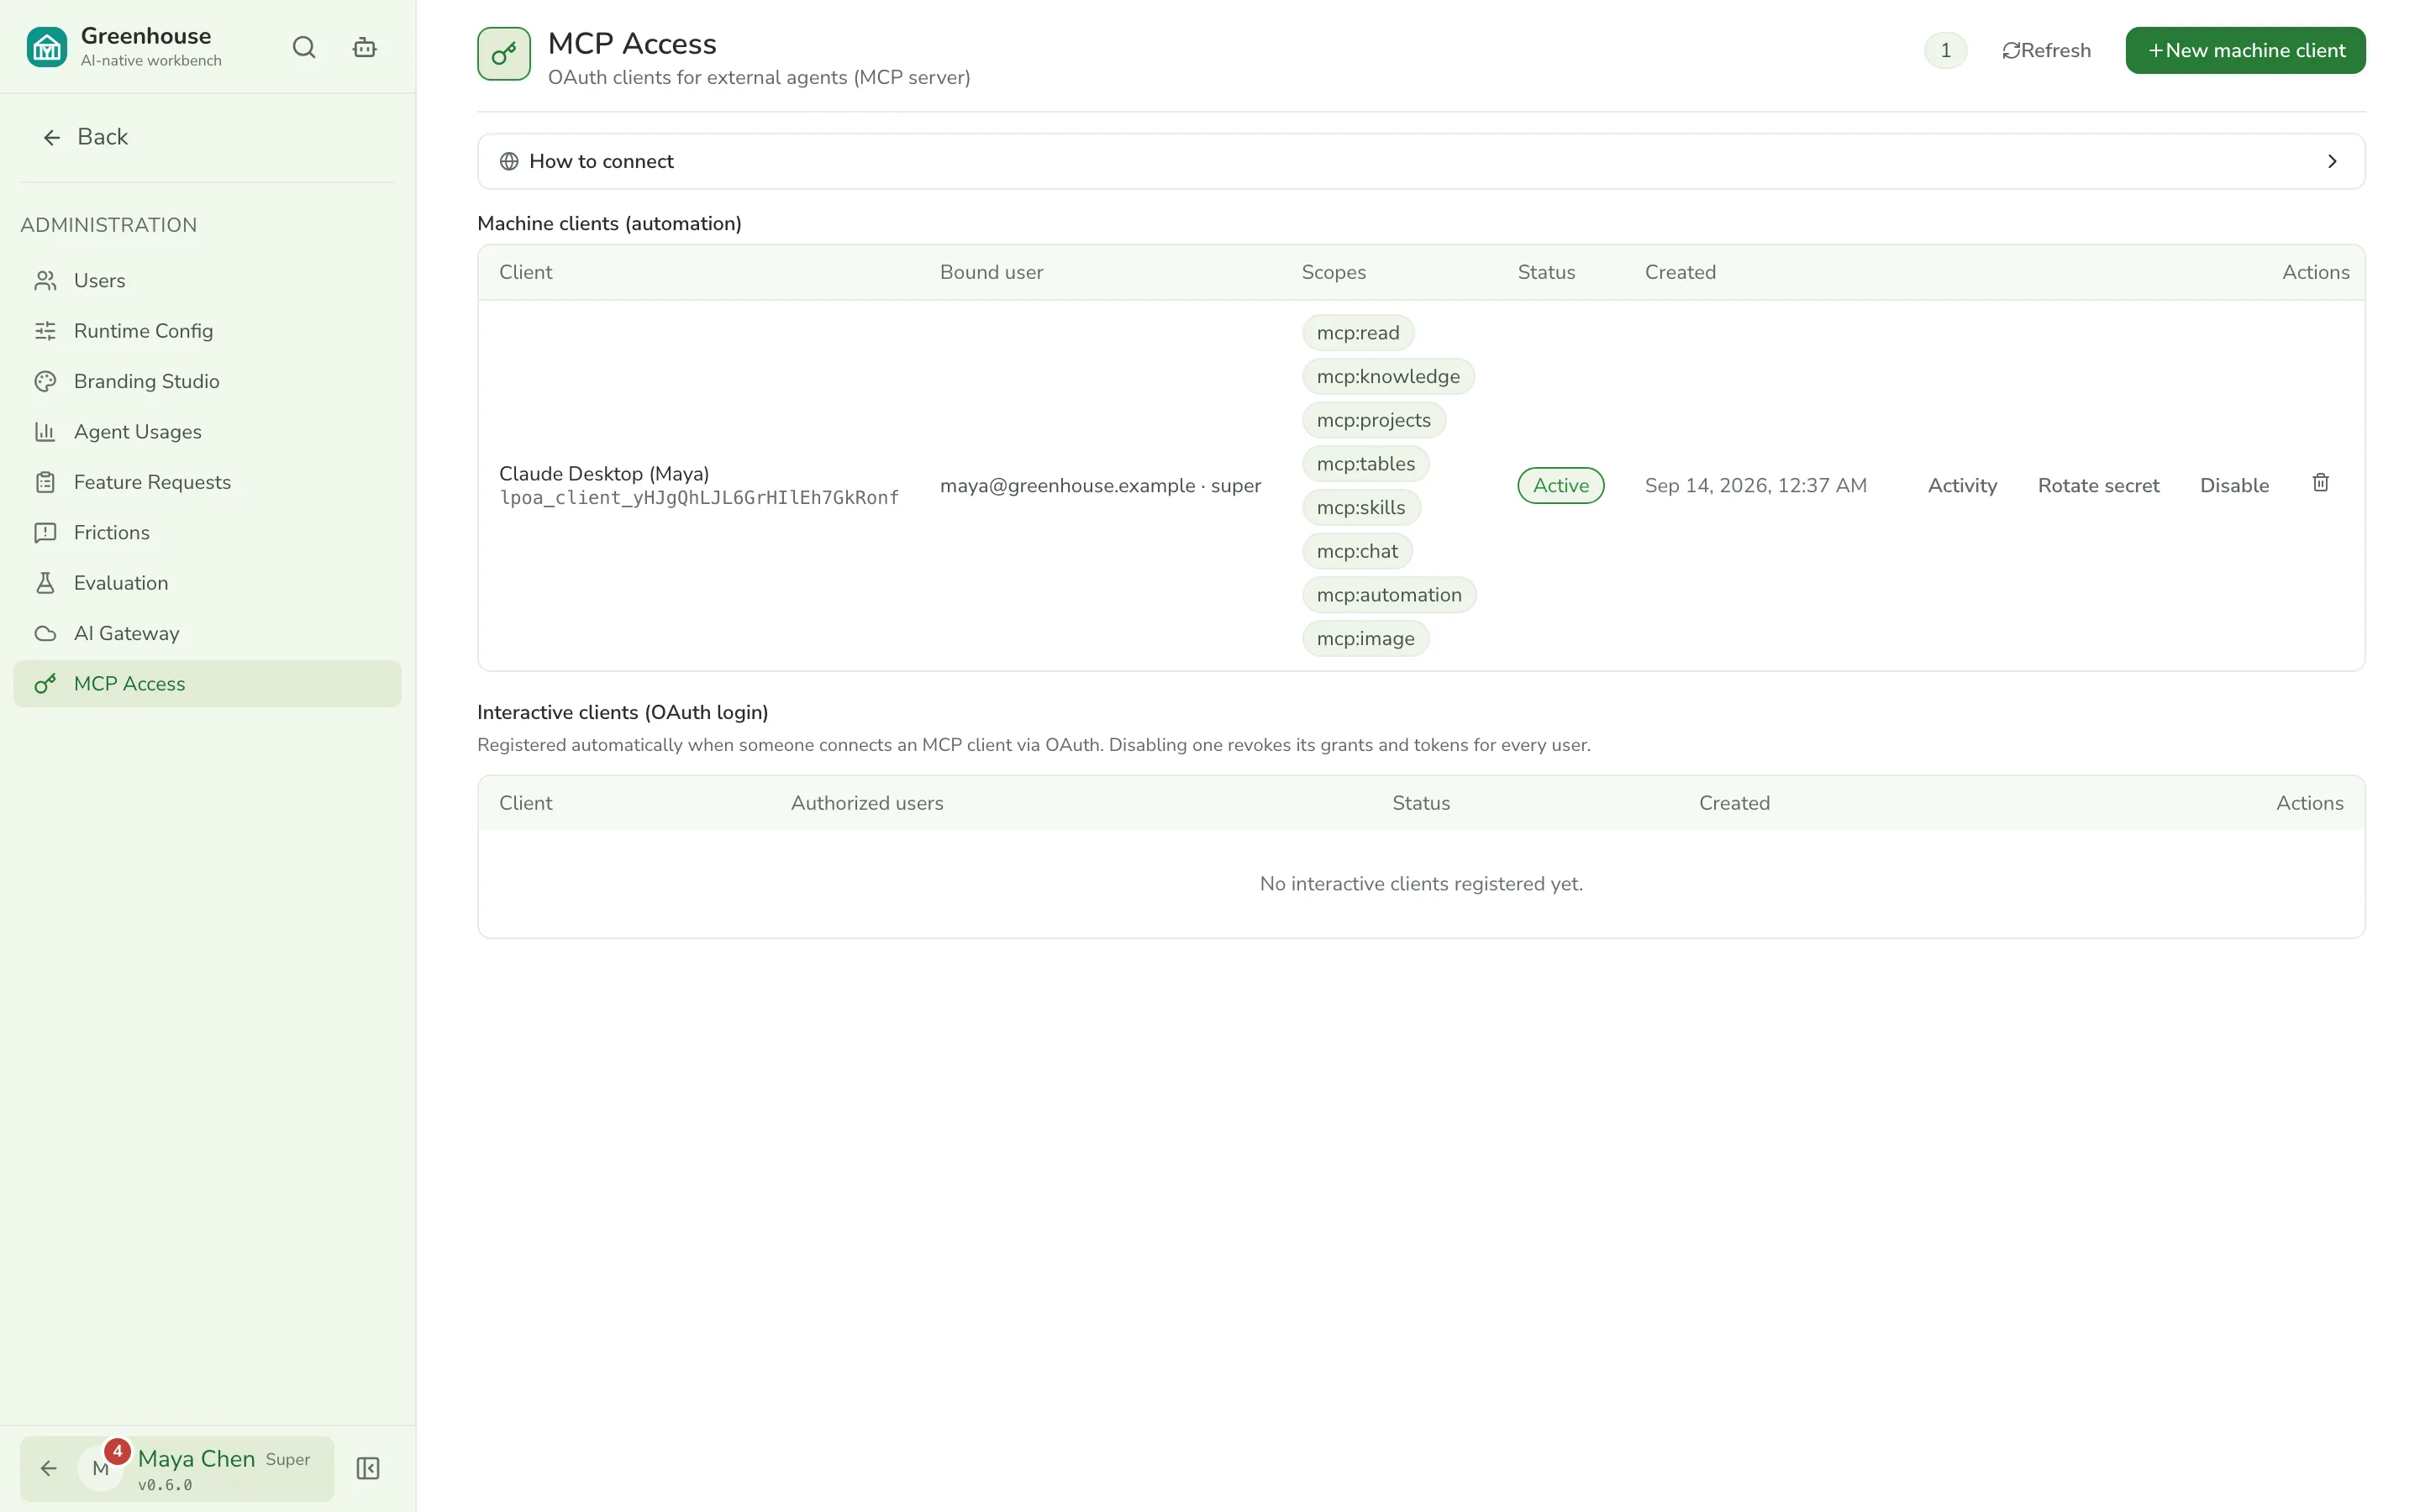This screenshot has height=1512, width=2420.
Task: Click the mcp:tables scope chip
Action: (x=1366, y=464)
